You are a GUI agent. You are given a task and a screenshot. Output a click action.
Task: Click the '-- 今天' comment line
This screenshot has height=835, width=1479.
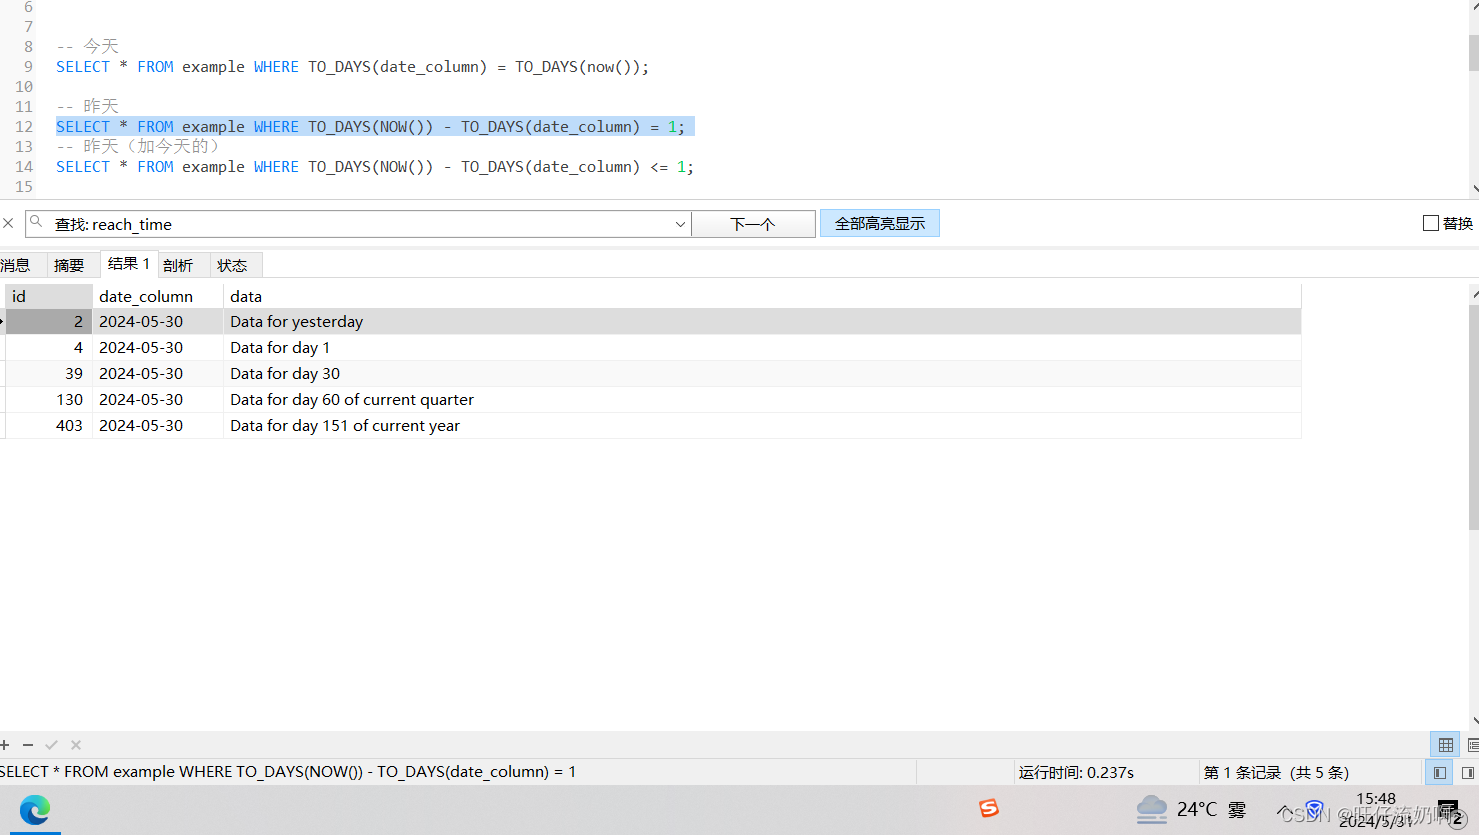coord(88,46)
